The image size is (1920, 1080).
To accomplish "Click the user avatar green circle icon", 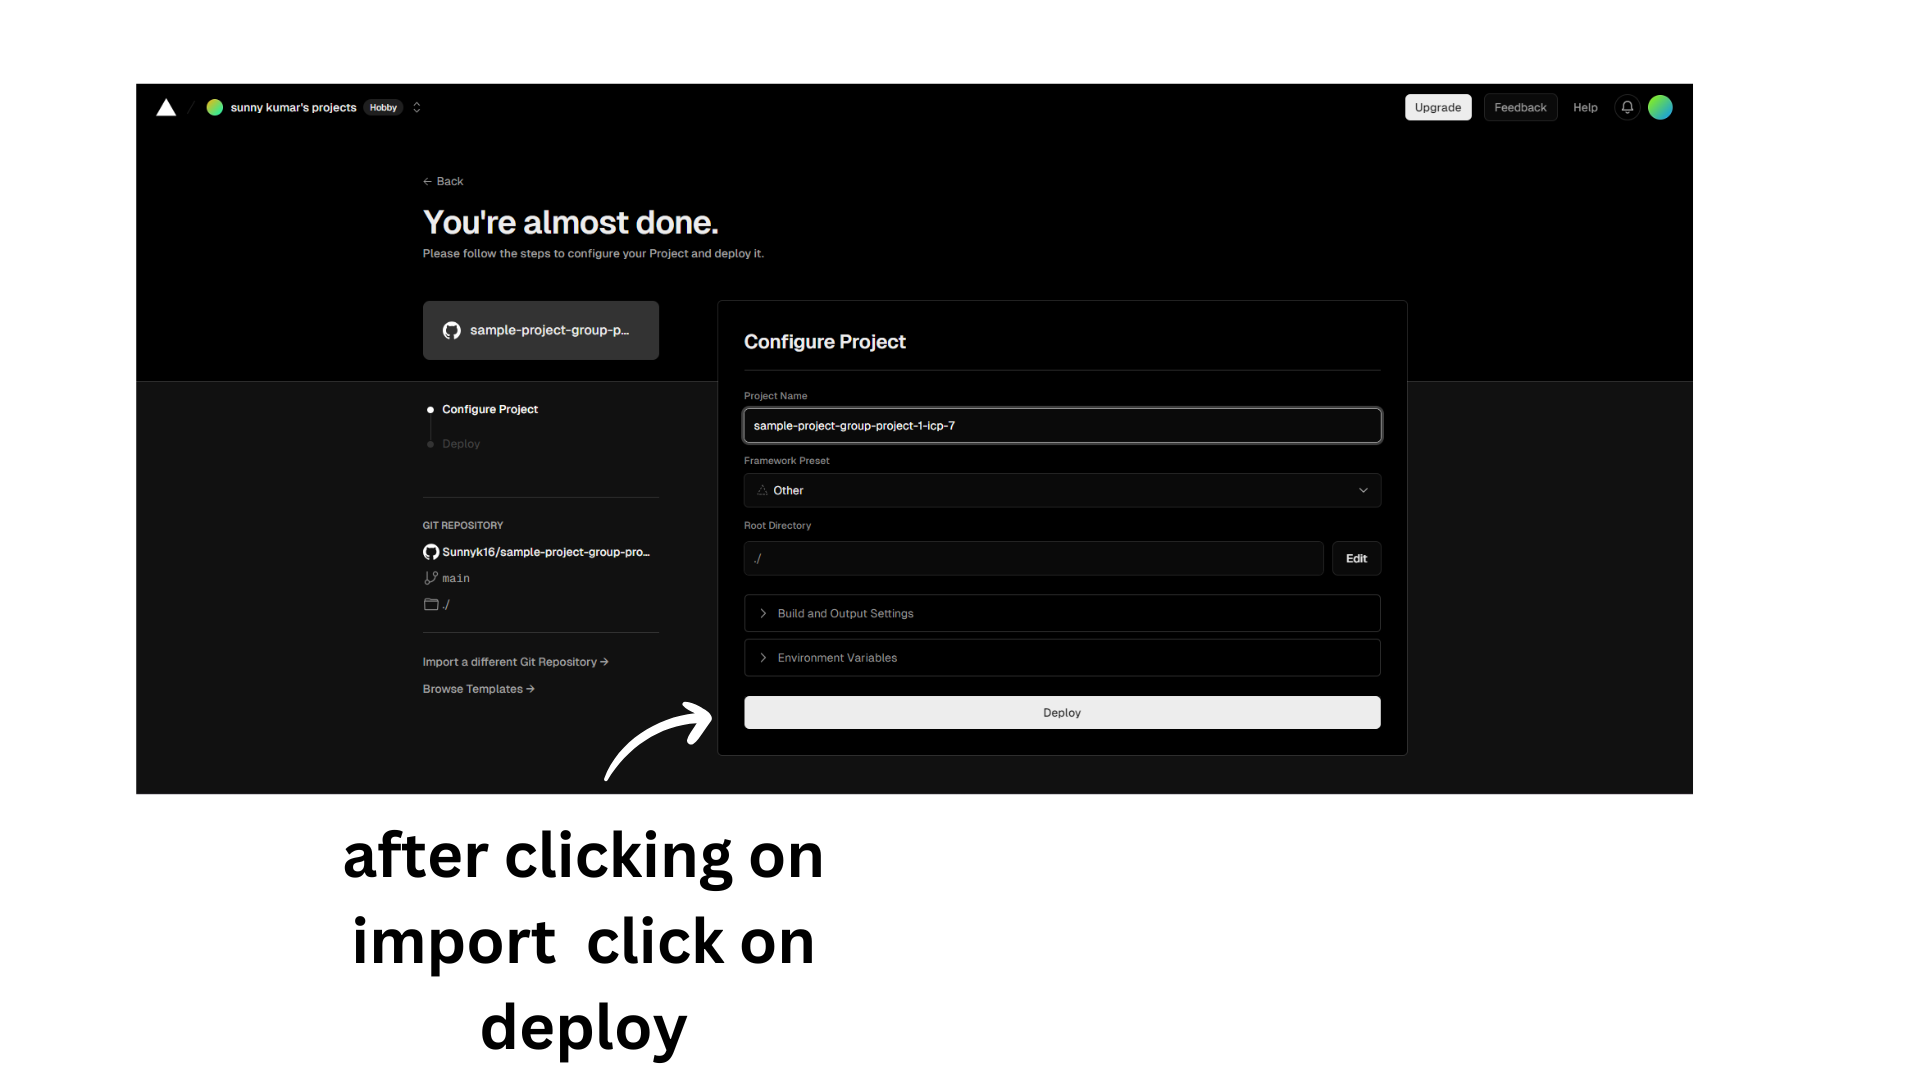I will [1660, 107].
